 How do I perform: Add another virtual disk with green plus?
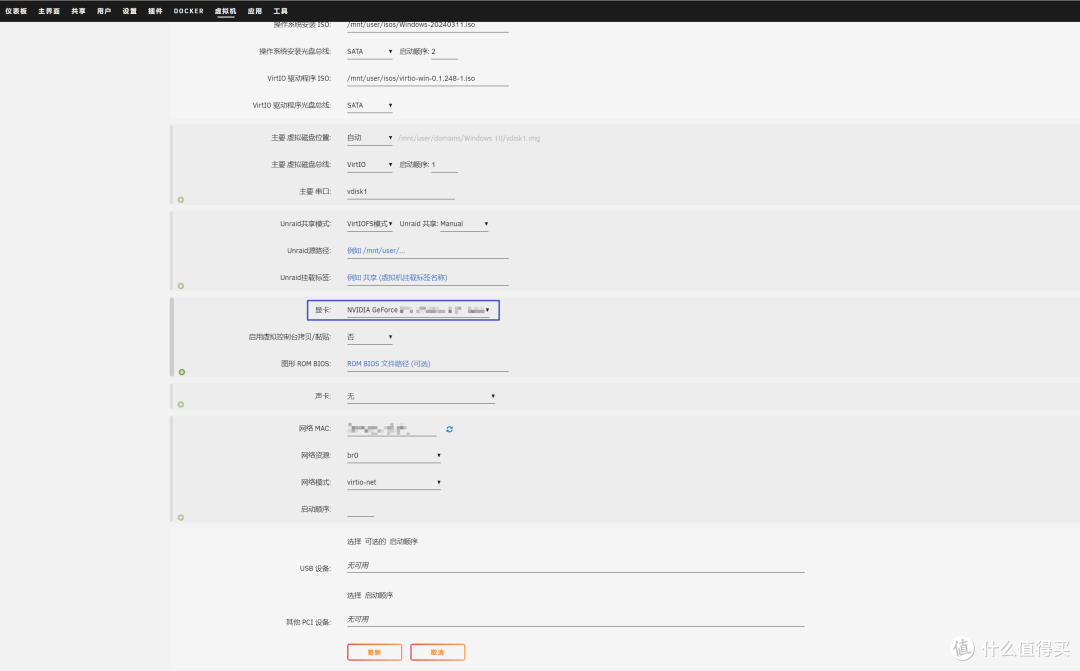point(181,200)
